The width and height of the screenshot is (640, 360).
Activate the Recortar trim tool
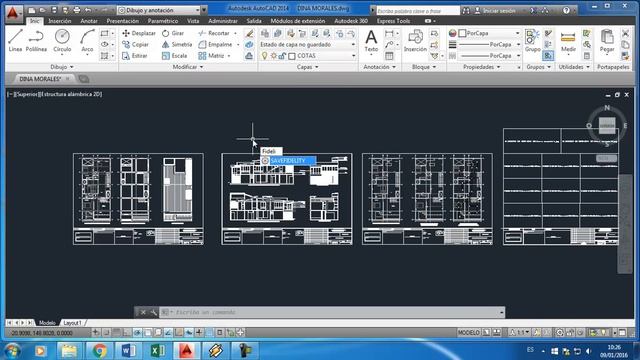coord(214,33)
